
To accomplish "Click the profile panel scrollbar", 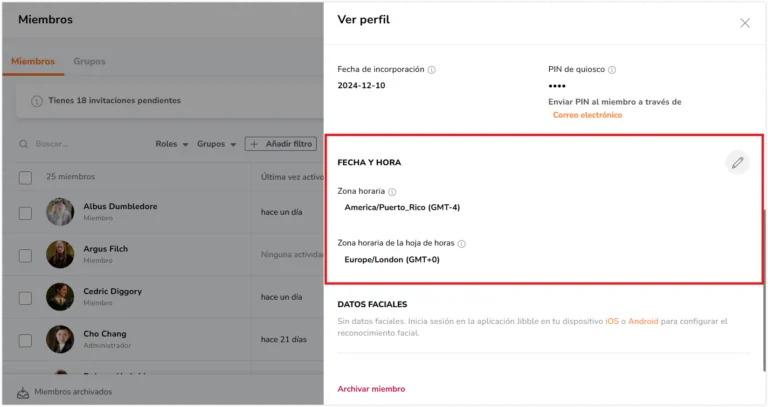I will [763, 291].
